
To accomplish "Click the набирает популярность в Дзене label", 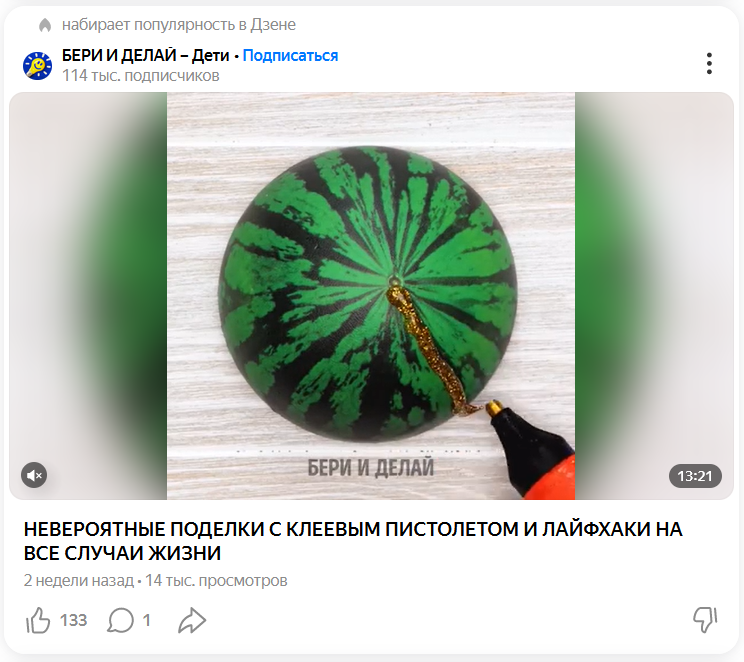I will [x=179, y=25].
